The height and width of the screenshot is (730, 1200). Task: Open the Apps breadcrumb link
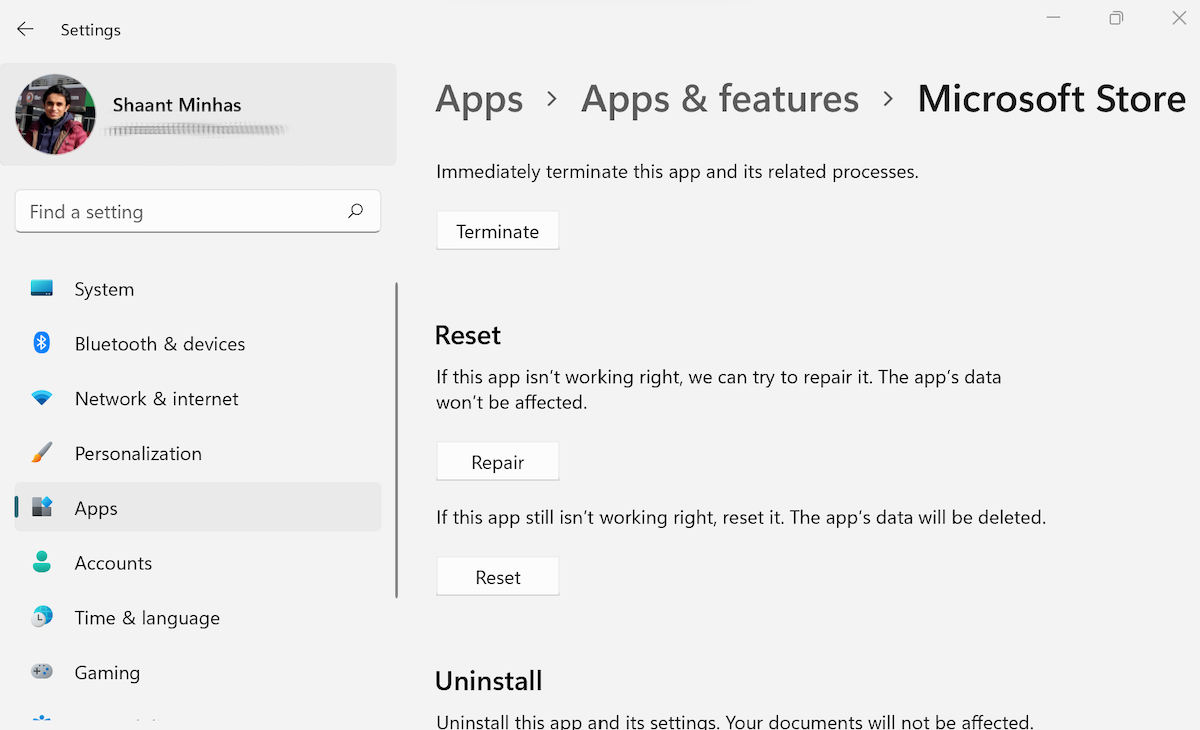point(479,98)
